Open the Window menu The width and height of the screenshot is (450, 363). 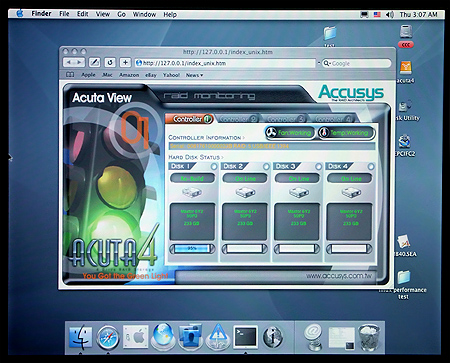tap(144, 14)
